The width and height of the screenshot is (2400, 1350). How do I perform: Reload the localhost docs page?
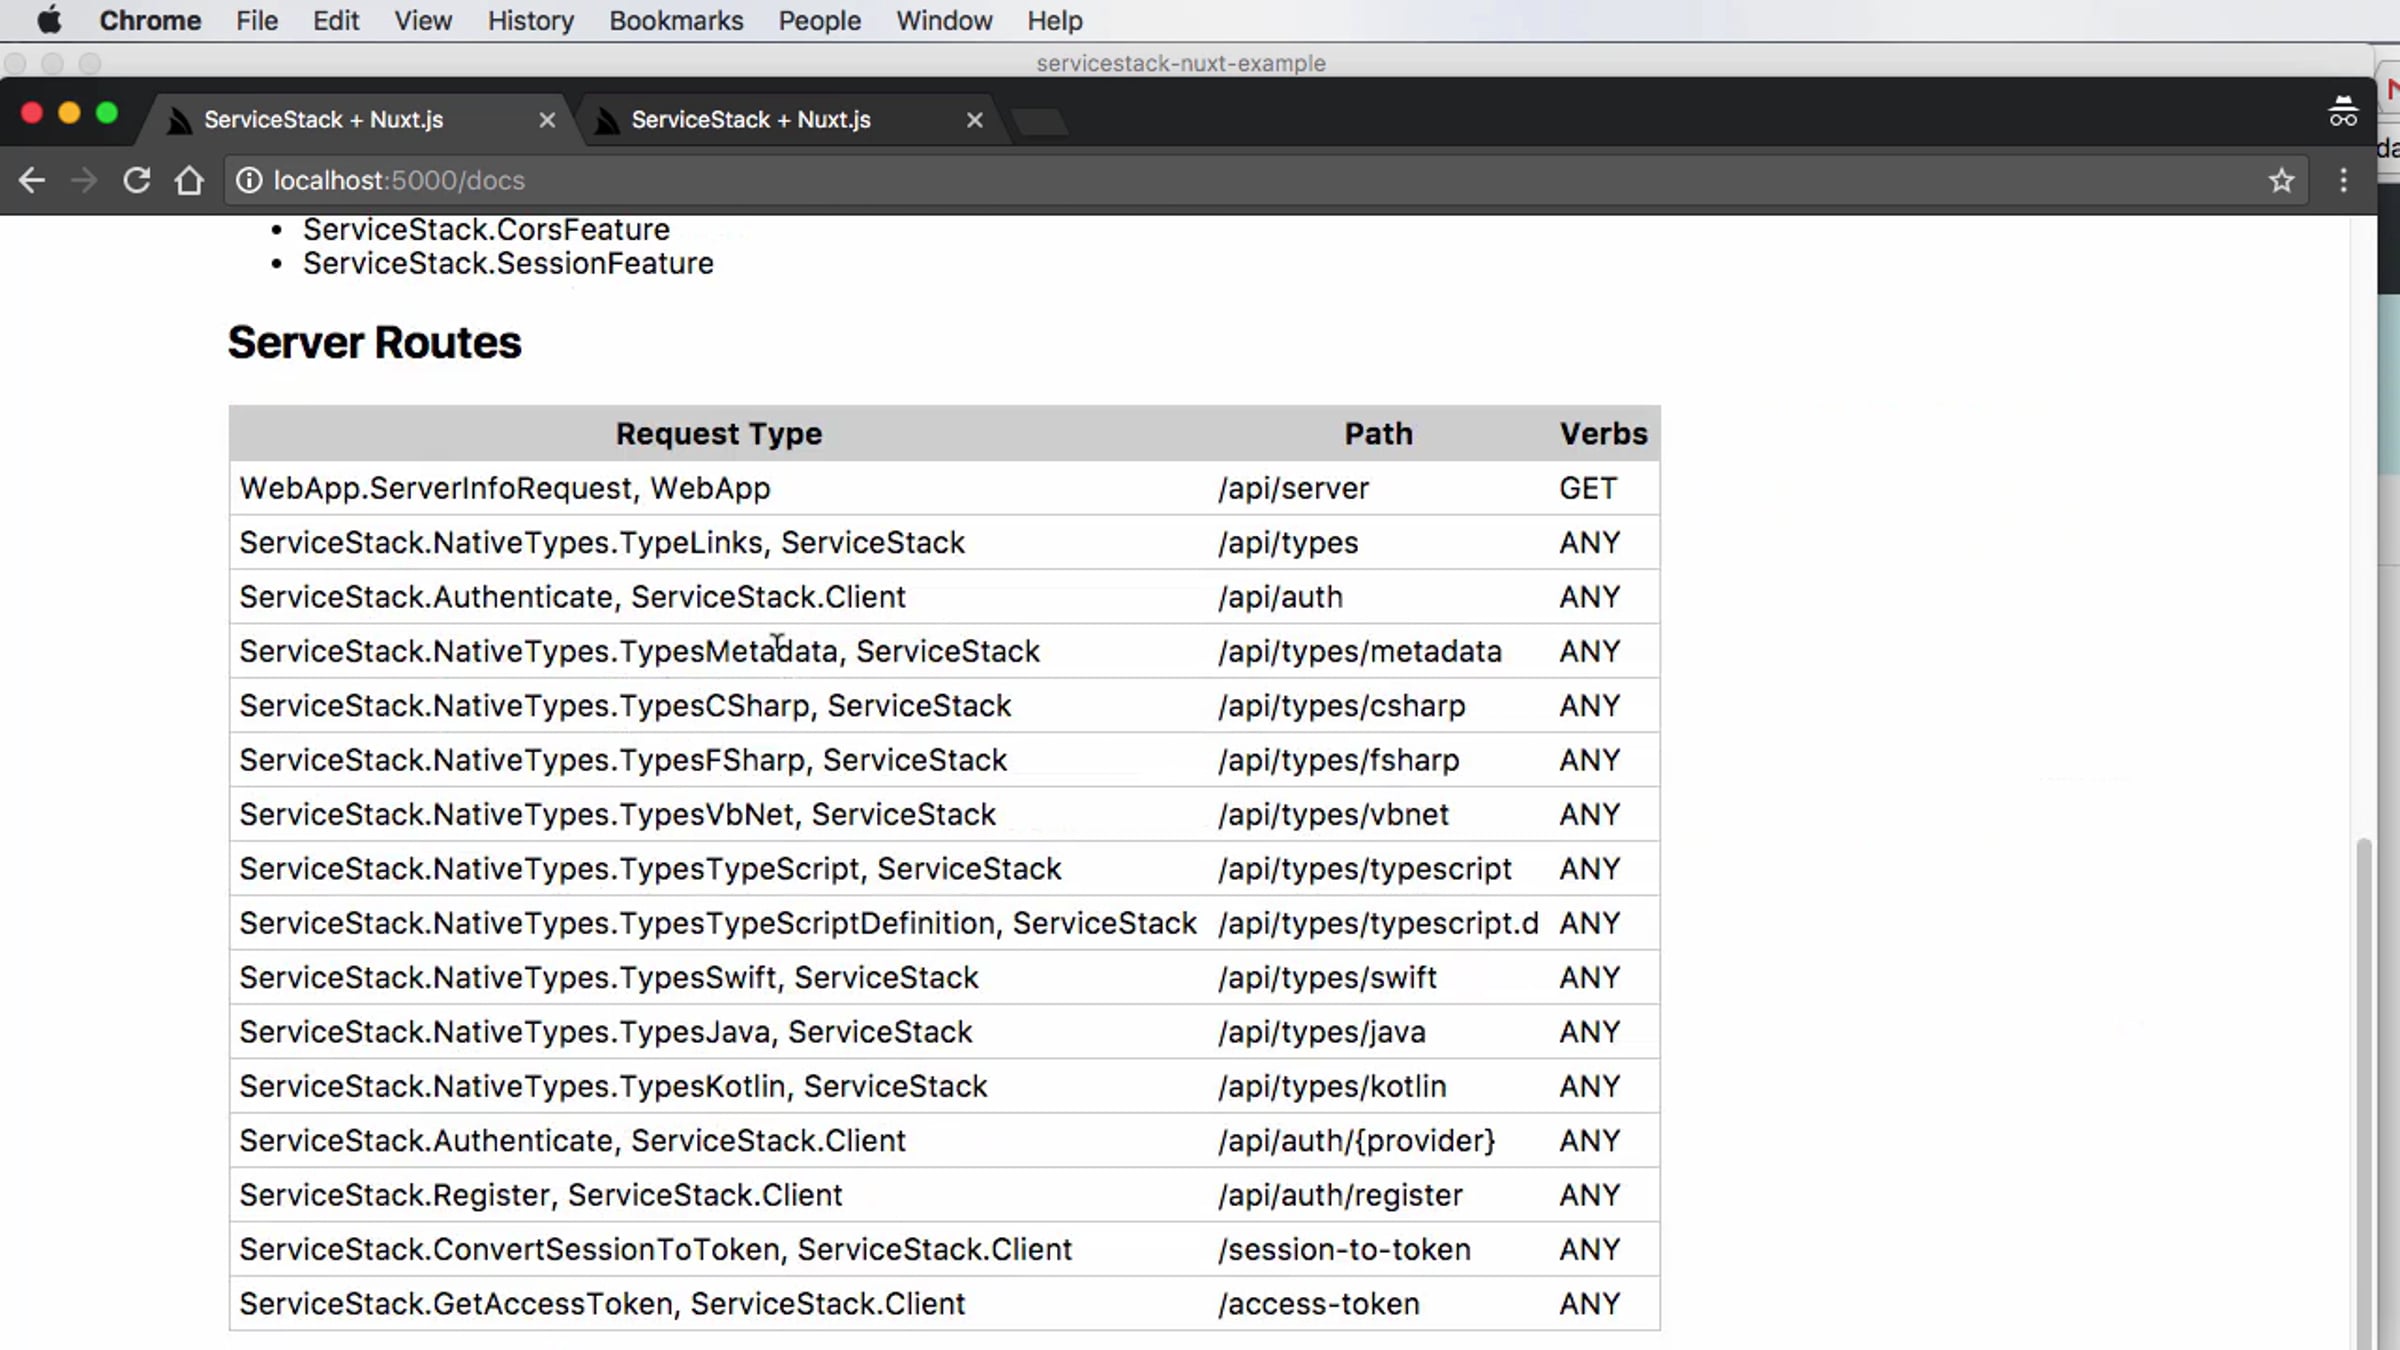137,180
